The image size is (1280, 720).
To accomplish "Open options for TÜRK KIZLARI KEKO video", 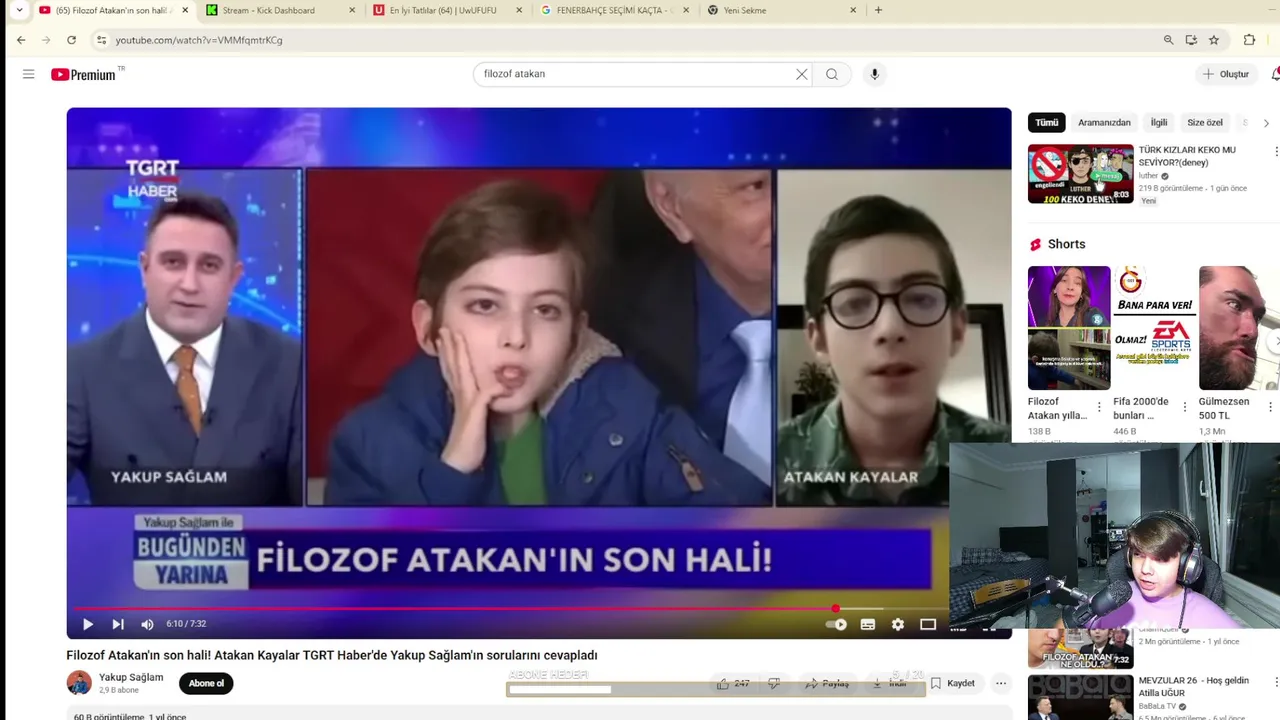I will coord(1275,151).
